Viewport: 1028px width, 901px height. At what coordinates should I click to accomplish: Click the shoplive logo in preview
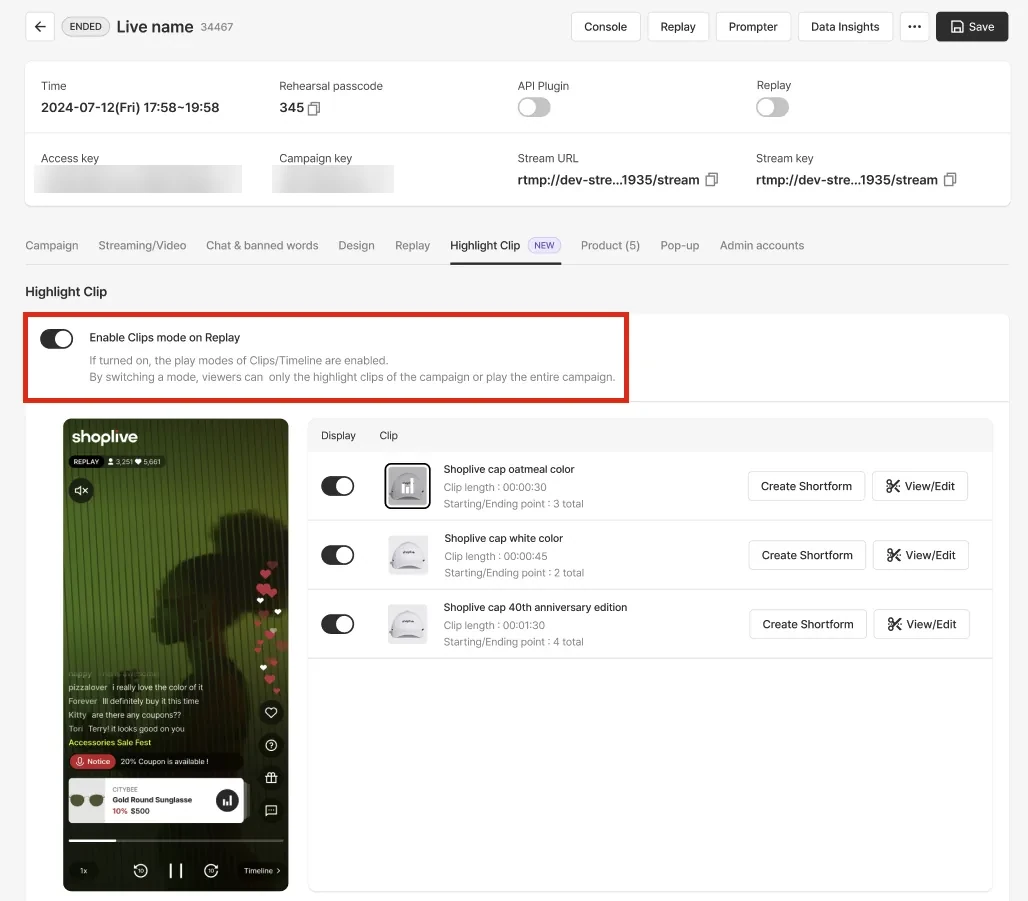pos(105,437)
